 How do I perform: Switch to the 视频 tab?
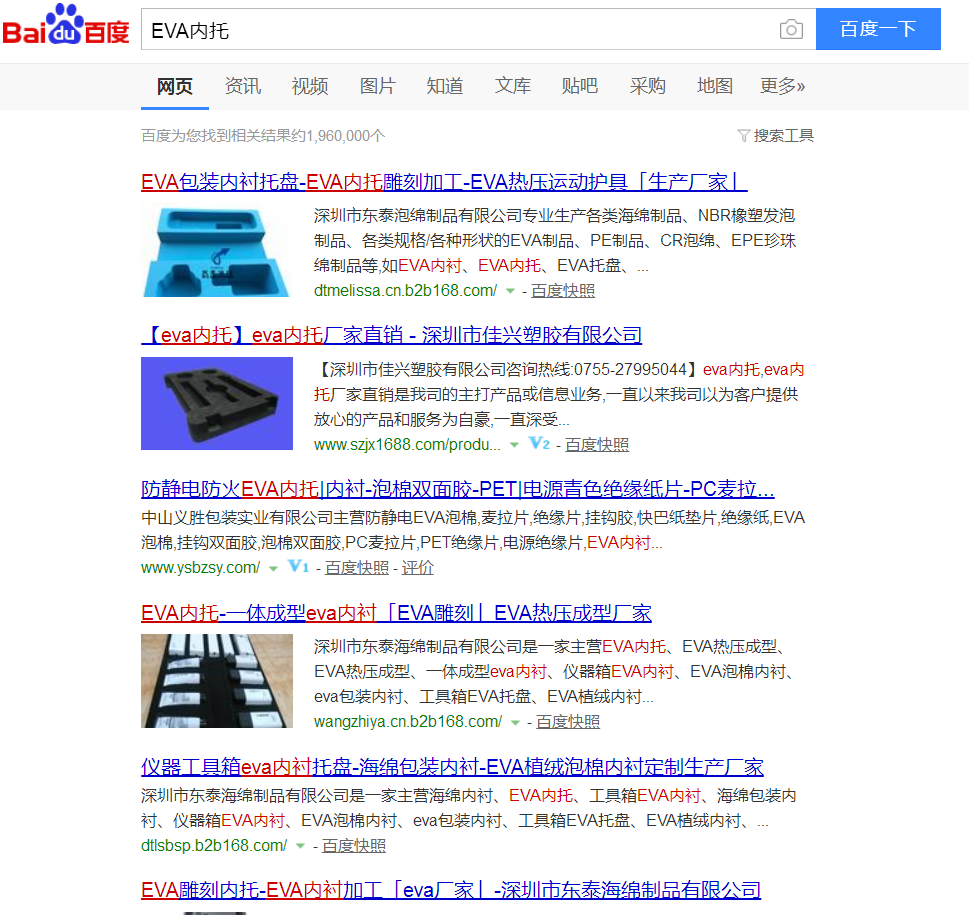[x=310, y=86]
